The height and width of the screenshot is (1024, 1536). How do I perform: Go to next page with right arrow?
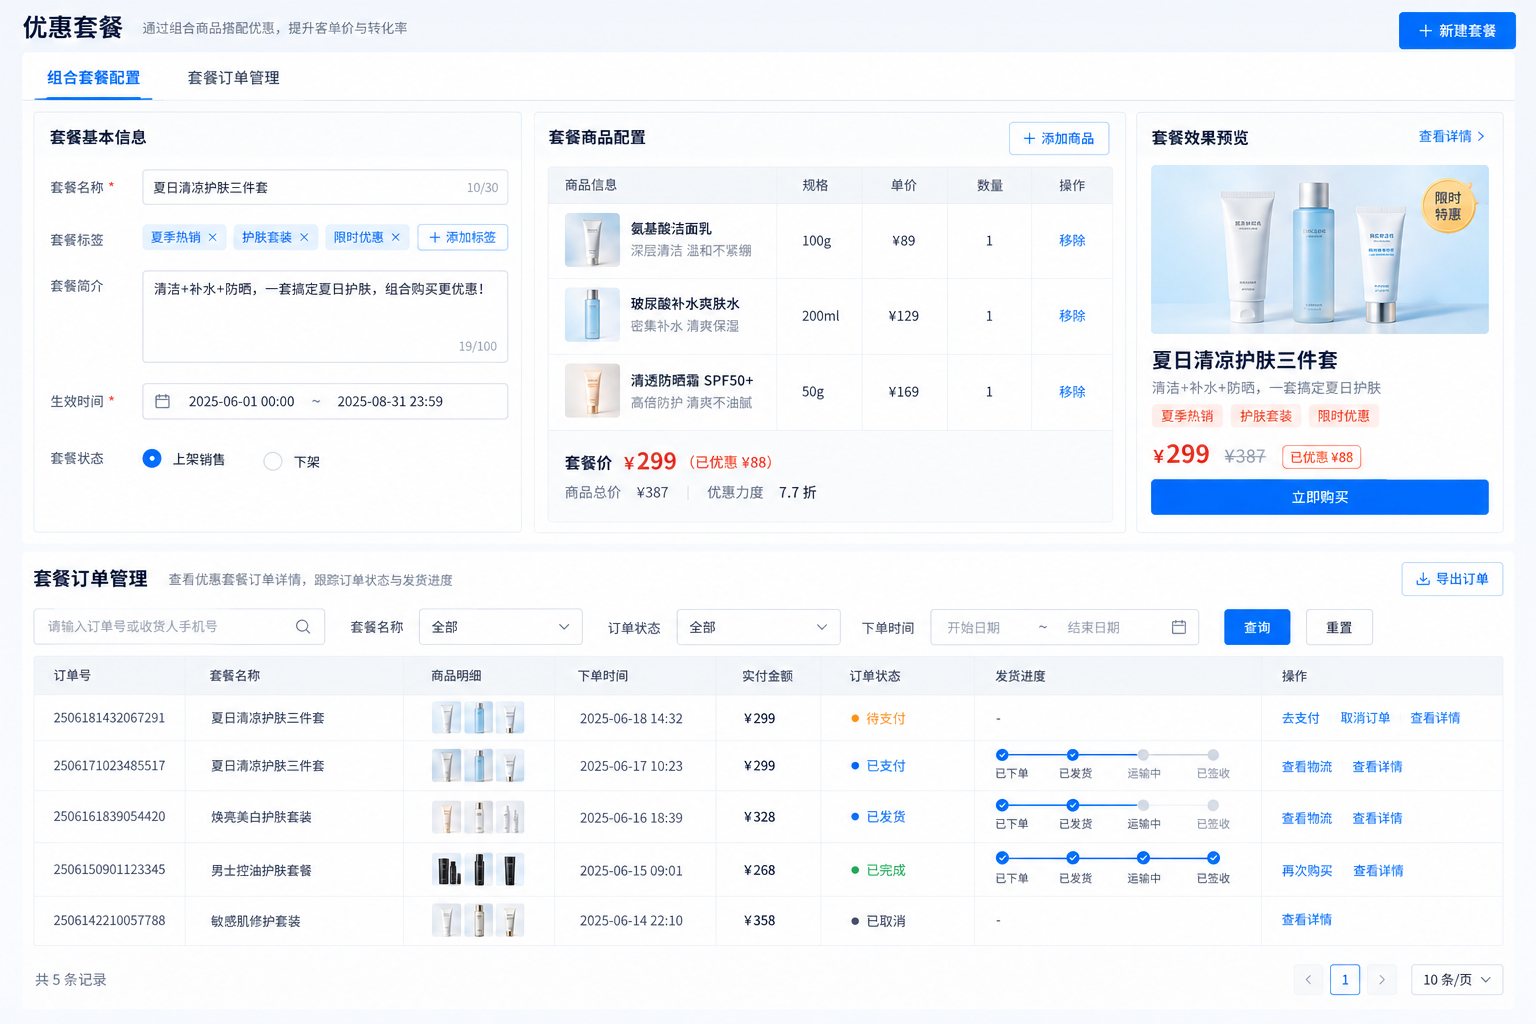click(1382, 980)
